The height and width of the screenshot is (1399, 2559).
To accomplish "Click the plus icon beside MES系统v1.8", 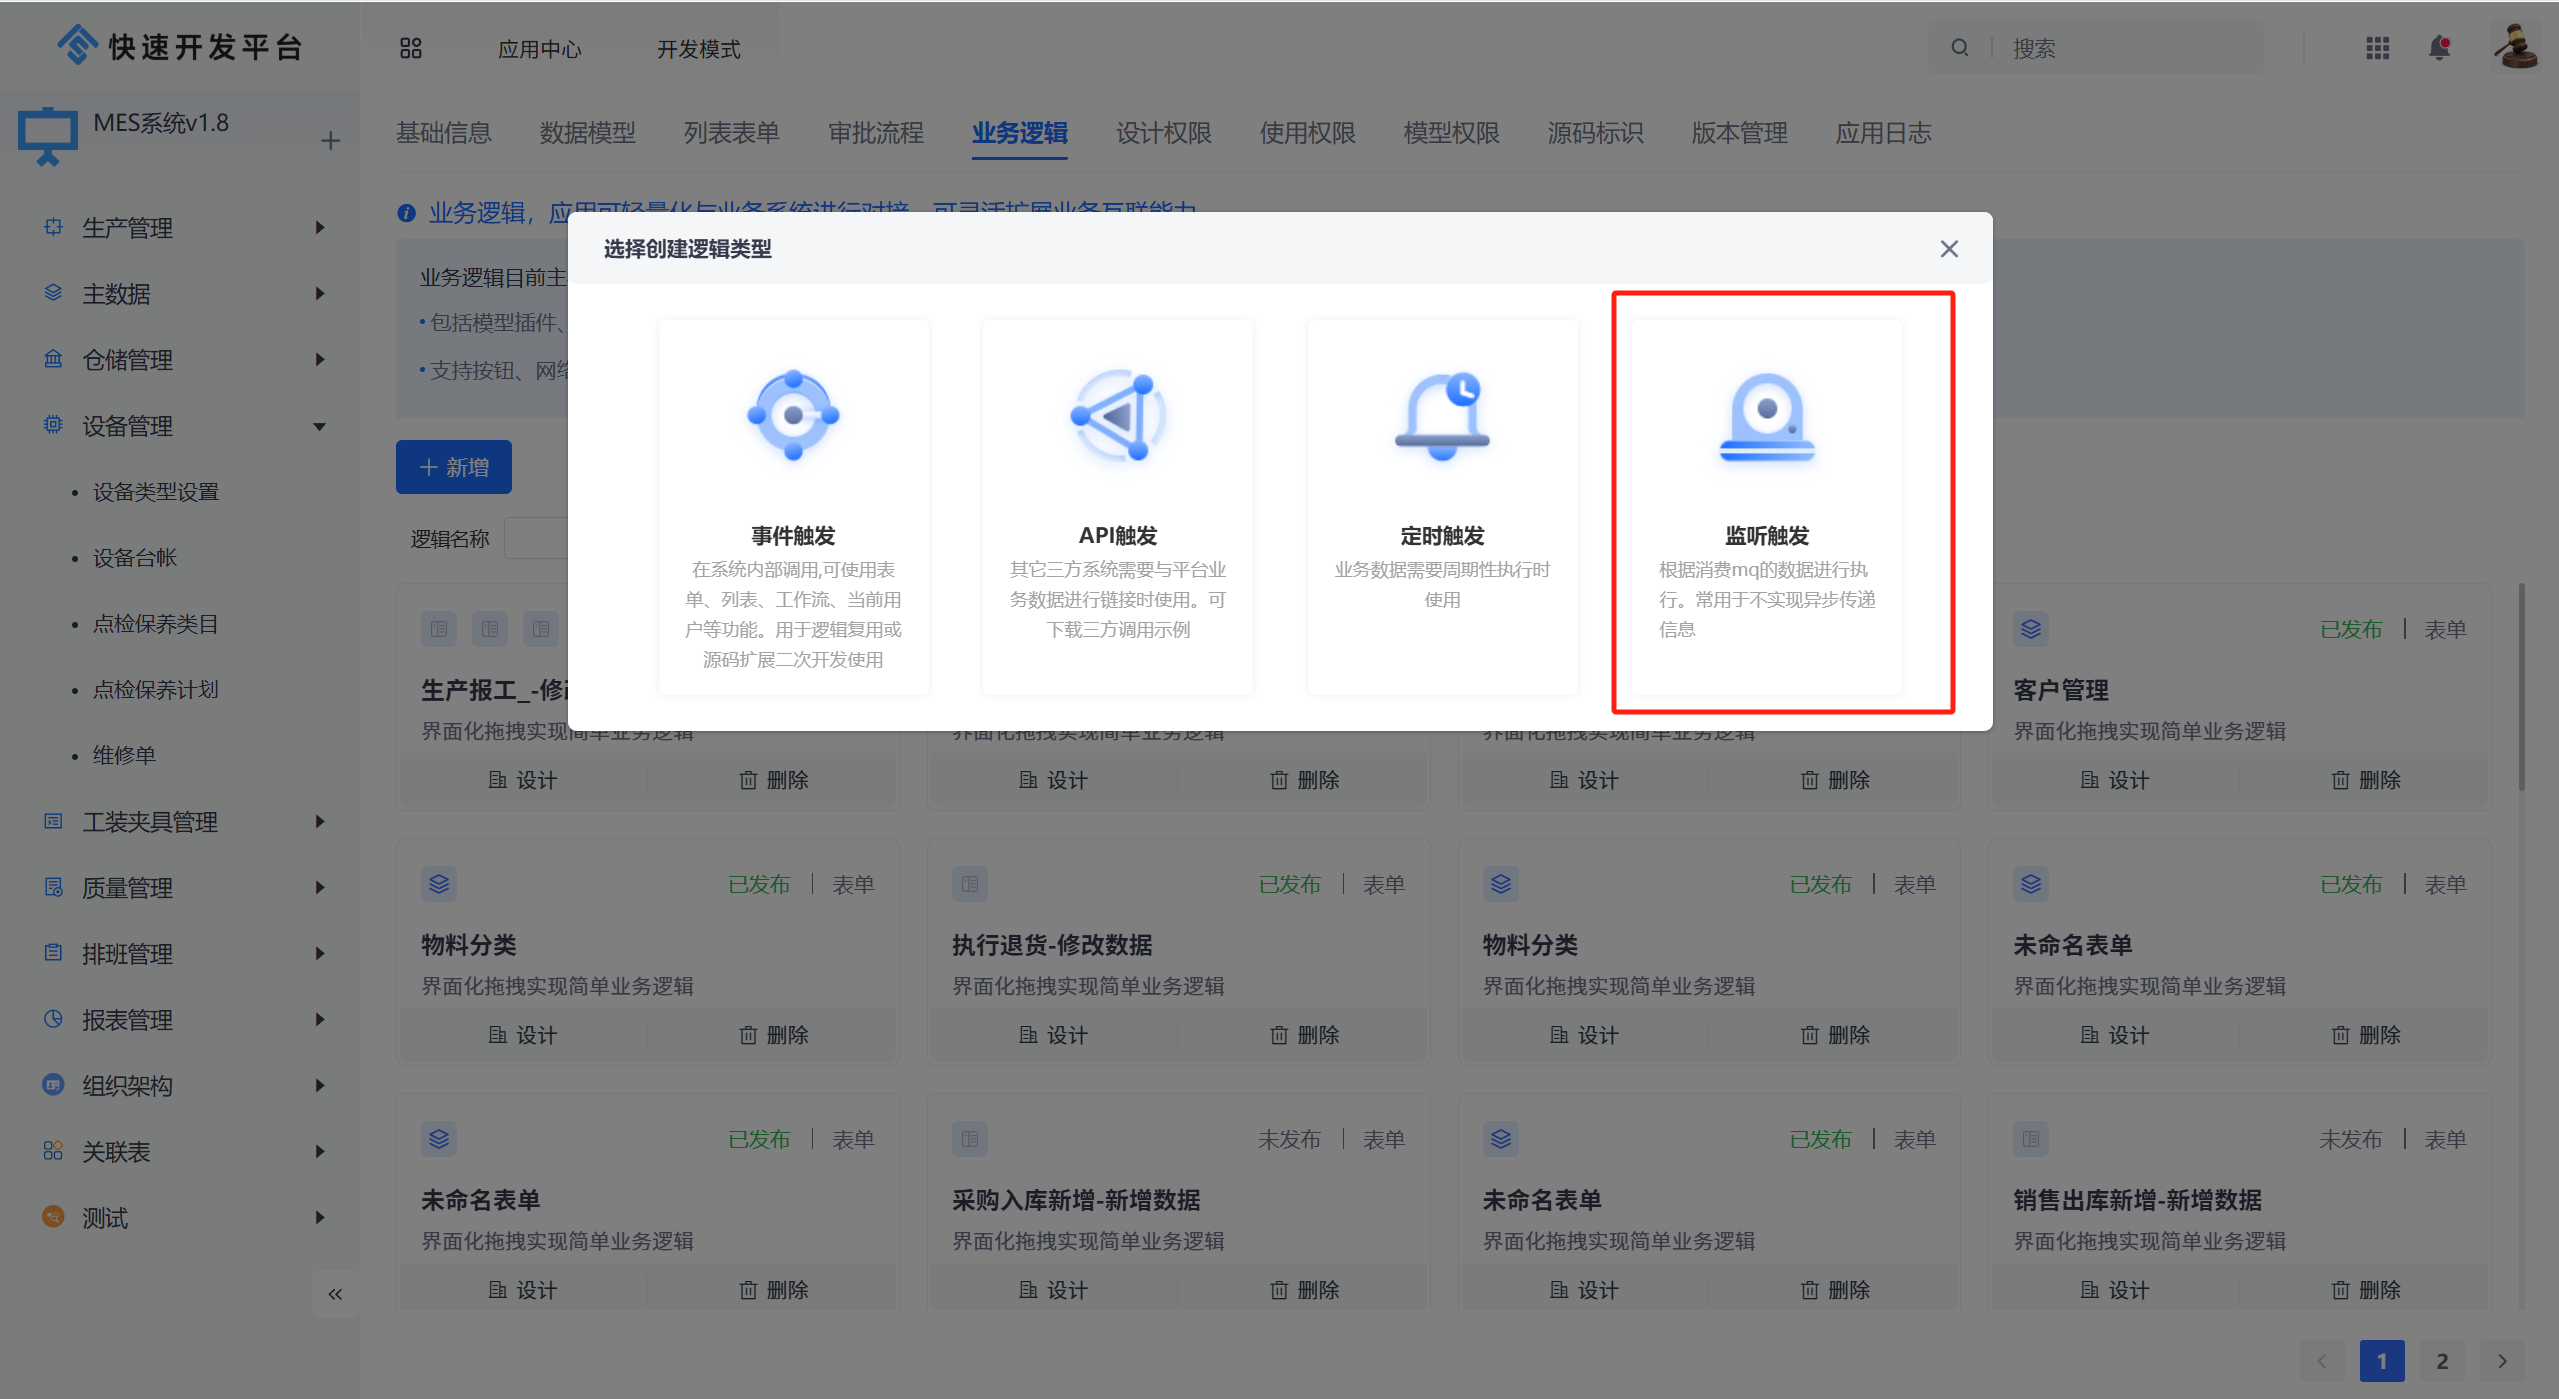I will click(x=331, y=141).
